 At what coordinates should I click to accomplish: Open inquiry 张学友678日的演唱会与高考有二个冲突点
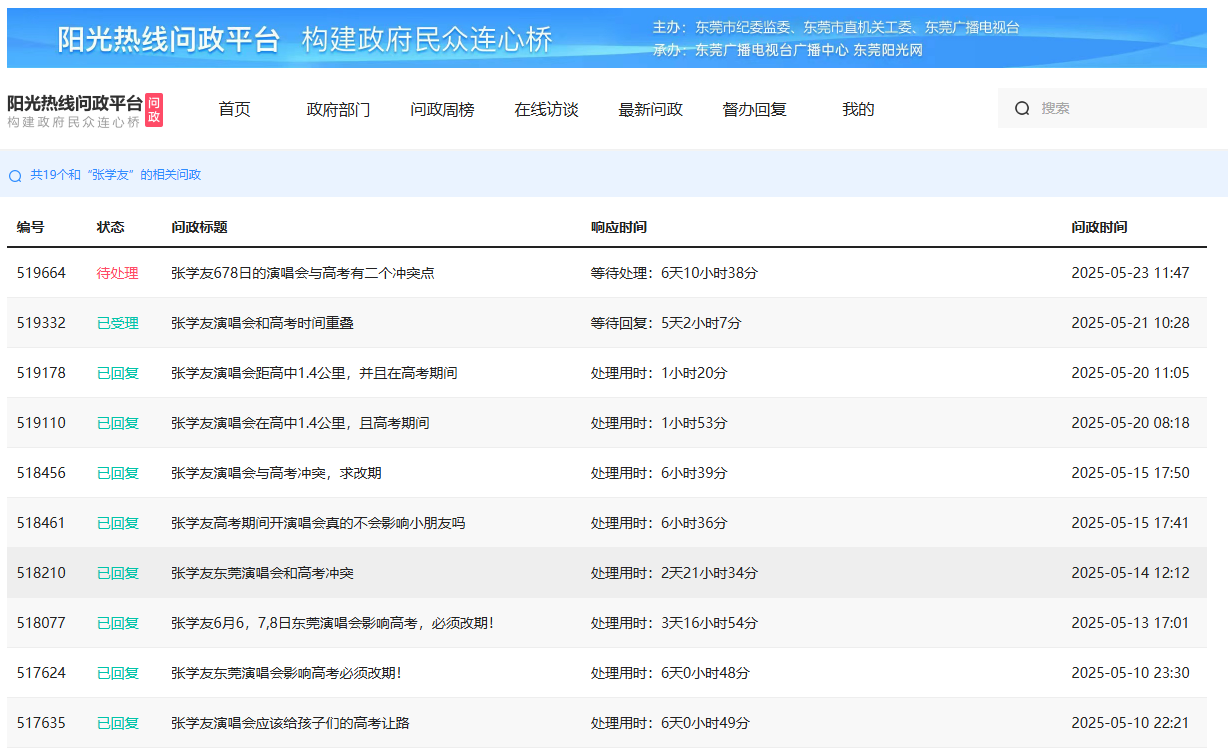[302, 273]
